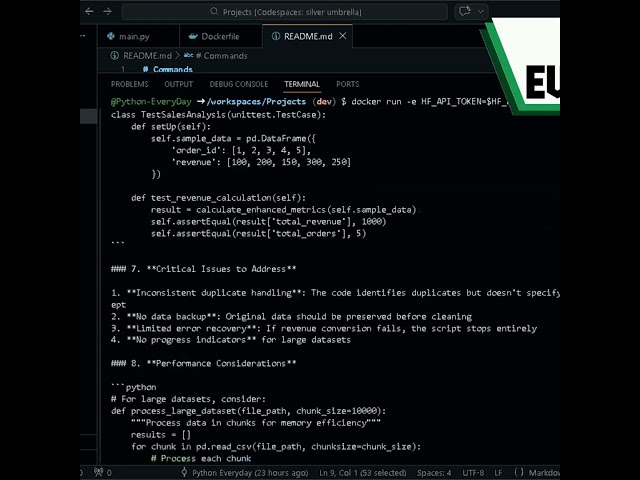Change file encoding via UTF-8
640x480 pixels.
pyautogui.click(x=473, y=473)
